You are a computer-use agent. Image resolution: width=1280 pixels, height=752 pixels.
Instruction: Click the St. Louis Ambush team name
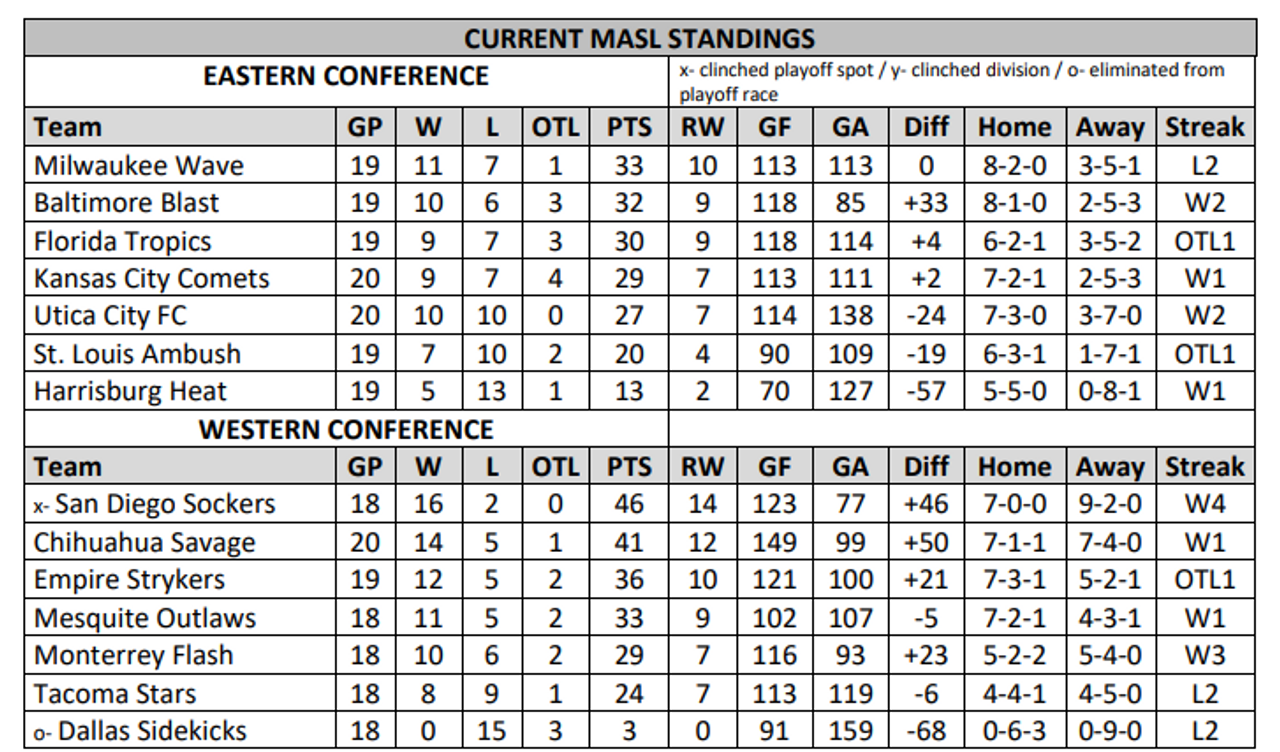pyautogui.click(x=137, y=354)
